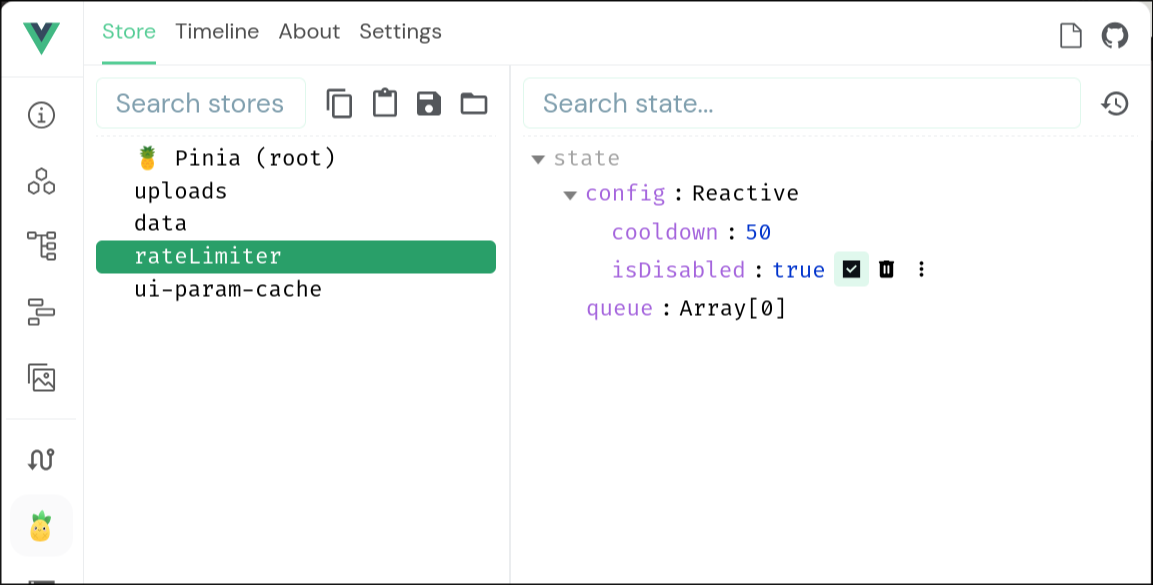The height and width of the screenshot is (585, 1153).
Task: Click inside the Search state field
Action: pyautogui.click(x=800, y=102)
